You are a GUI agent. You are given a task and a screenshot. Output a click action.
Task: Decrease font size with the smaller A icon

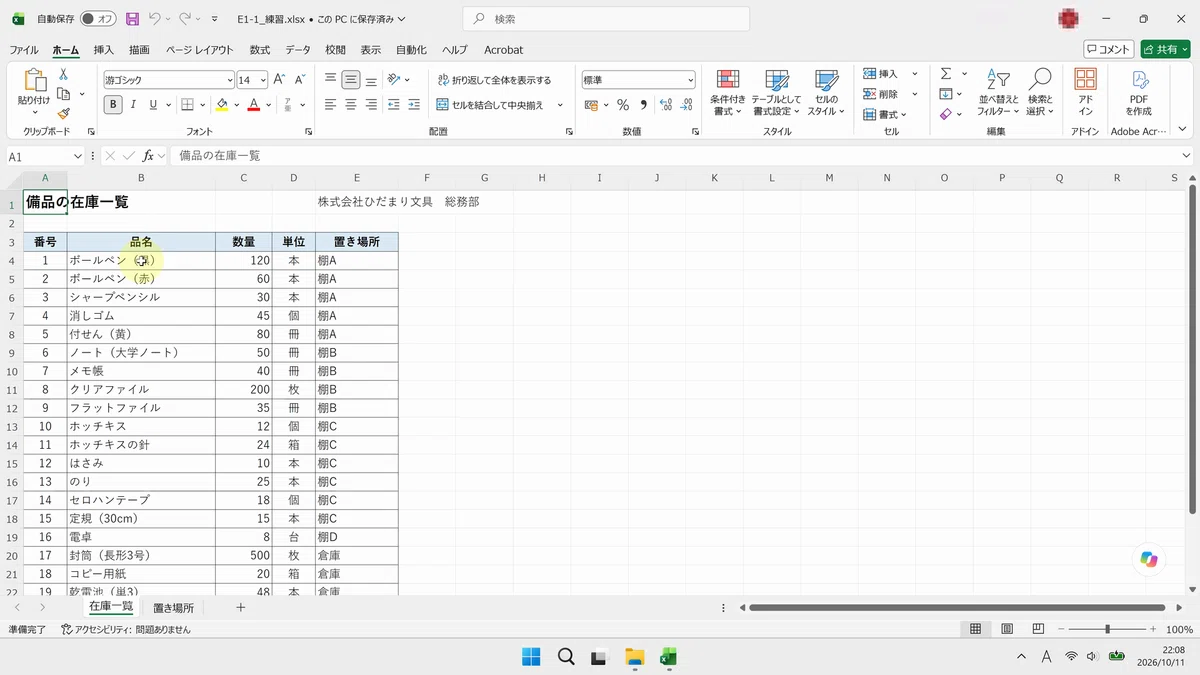(x=300, y=79)
